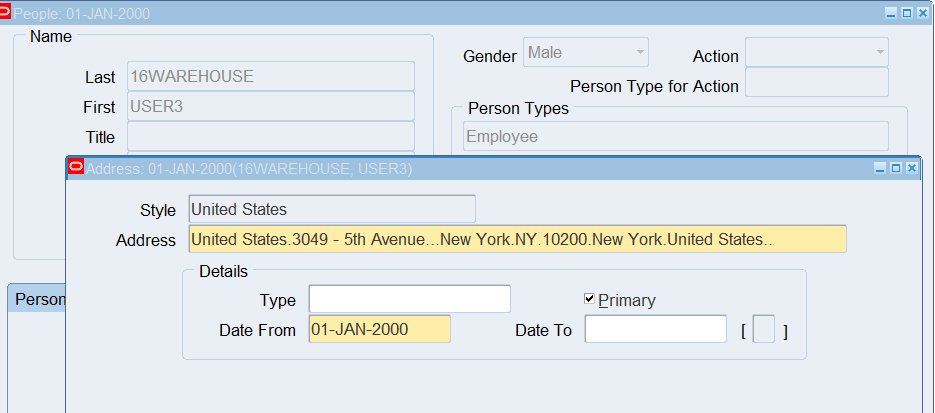Click into the Date To field
Screen dimensions: 935x413
pos(655,329)
